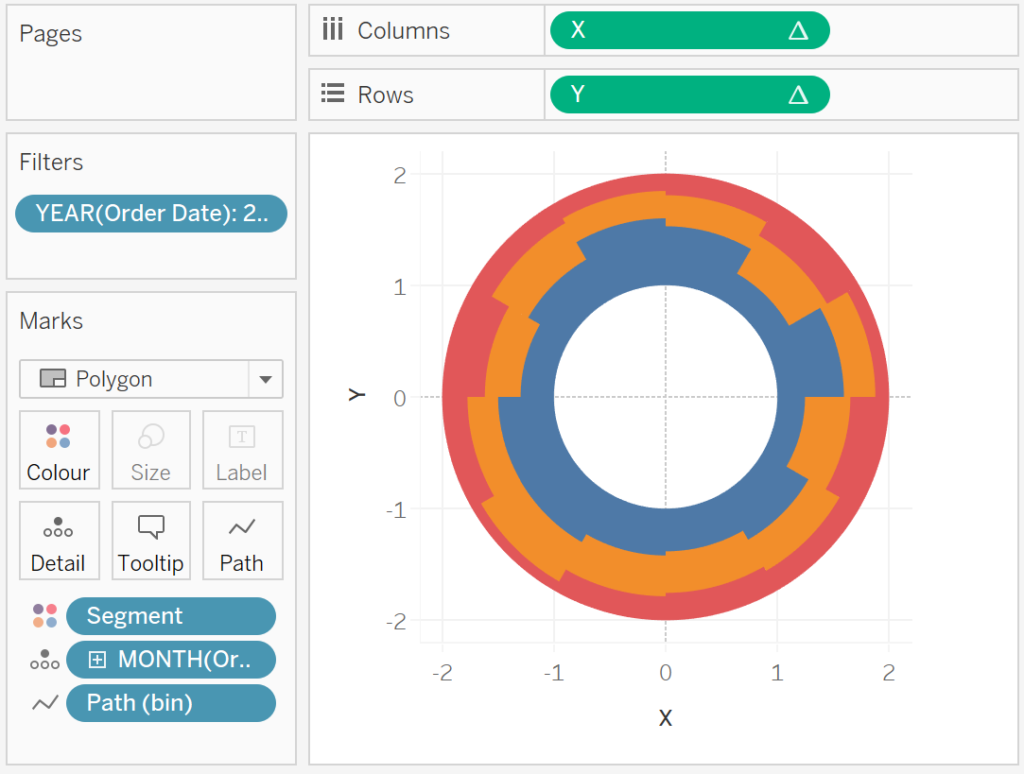Click the Y axis title
Screen dimensions: 1024x774
pos(357,395)
